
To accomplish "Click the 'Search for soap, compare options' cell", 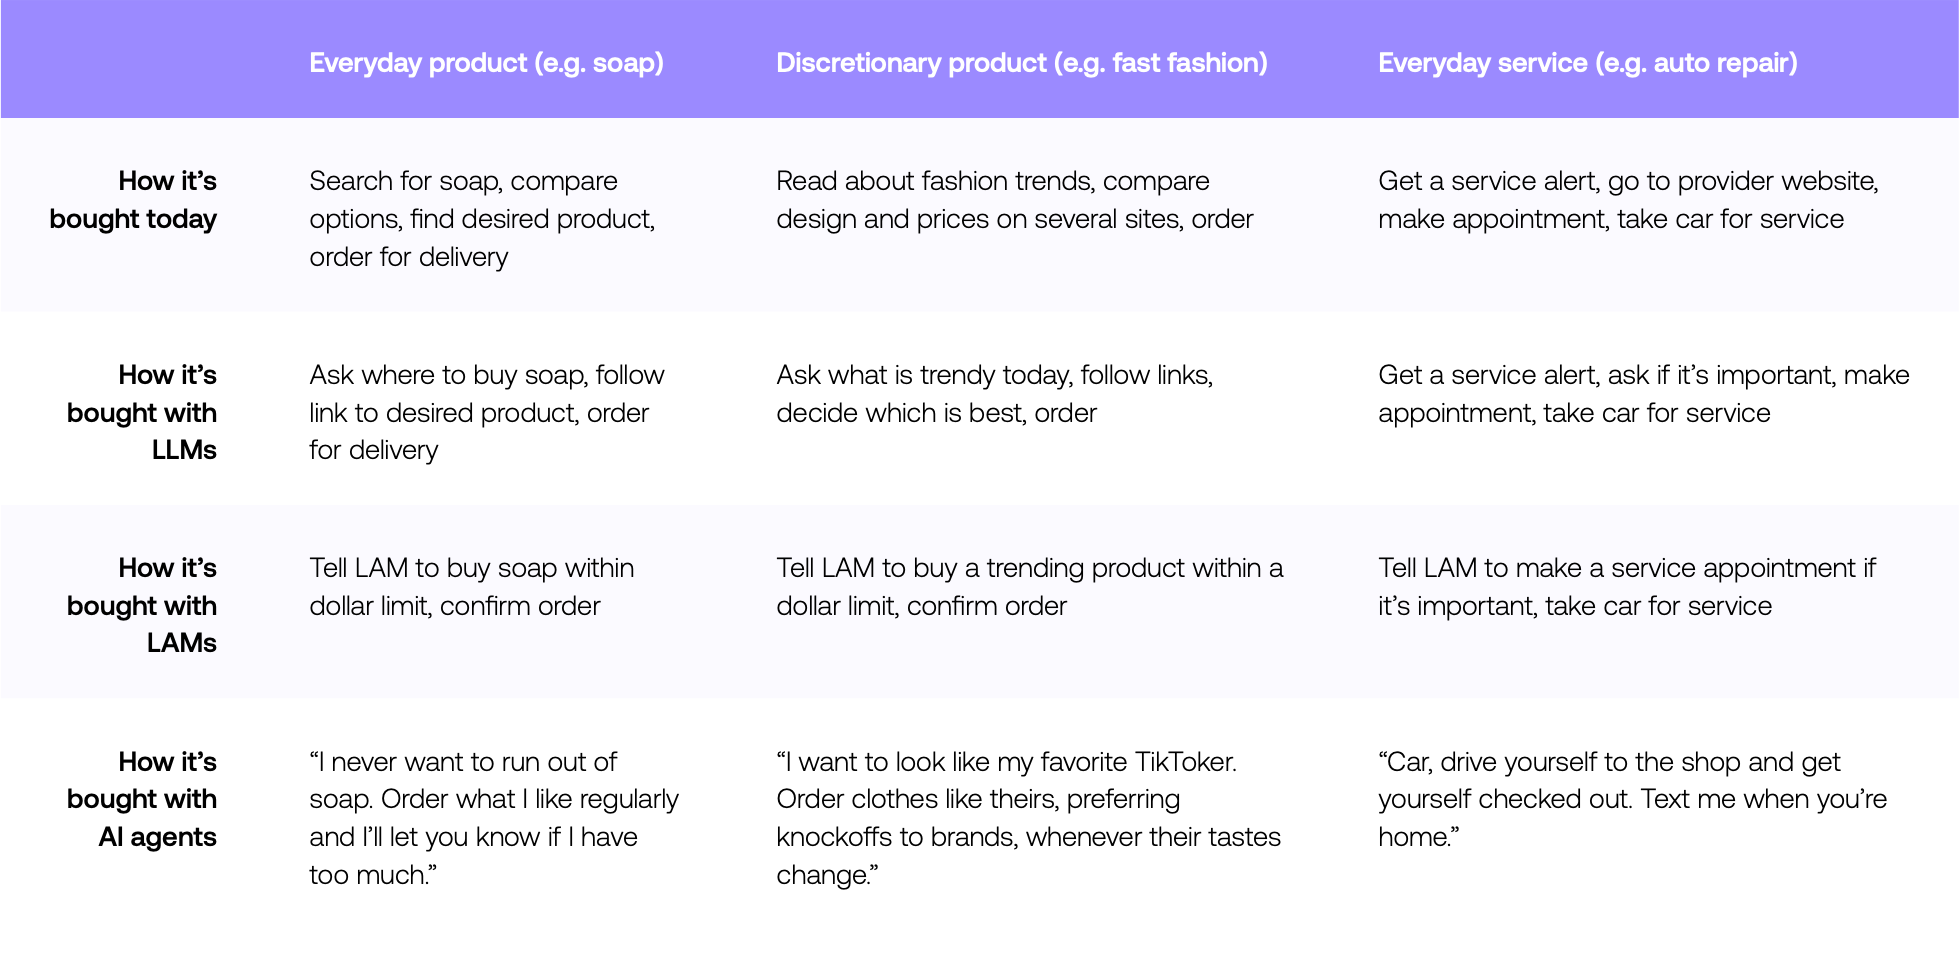I will tap(482, 218).
